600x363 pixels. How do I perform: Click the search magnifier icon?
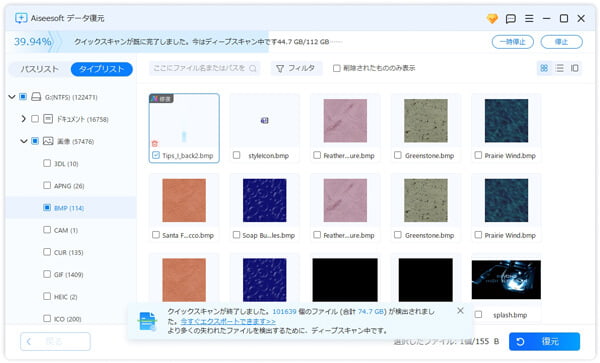[253, 68]
